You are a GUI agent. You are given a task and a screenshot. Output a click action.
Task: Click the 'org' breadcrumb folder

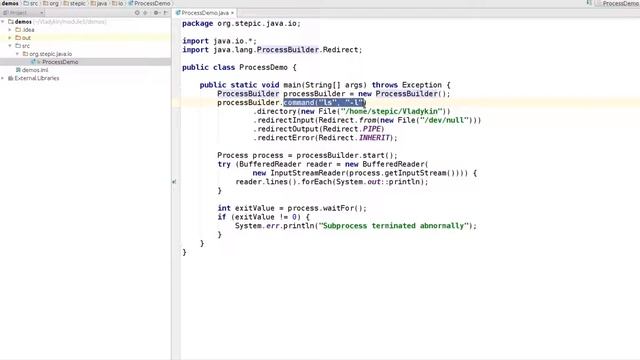pos(51,3)
